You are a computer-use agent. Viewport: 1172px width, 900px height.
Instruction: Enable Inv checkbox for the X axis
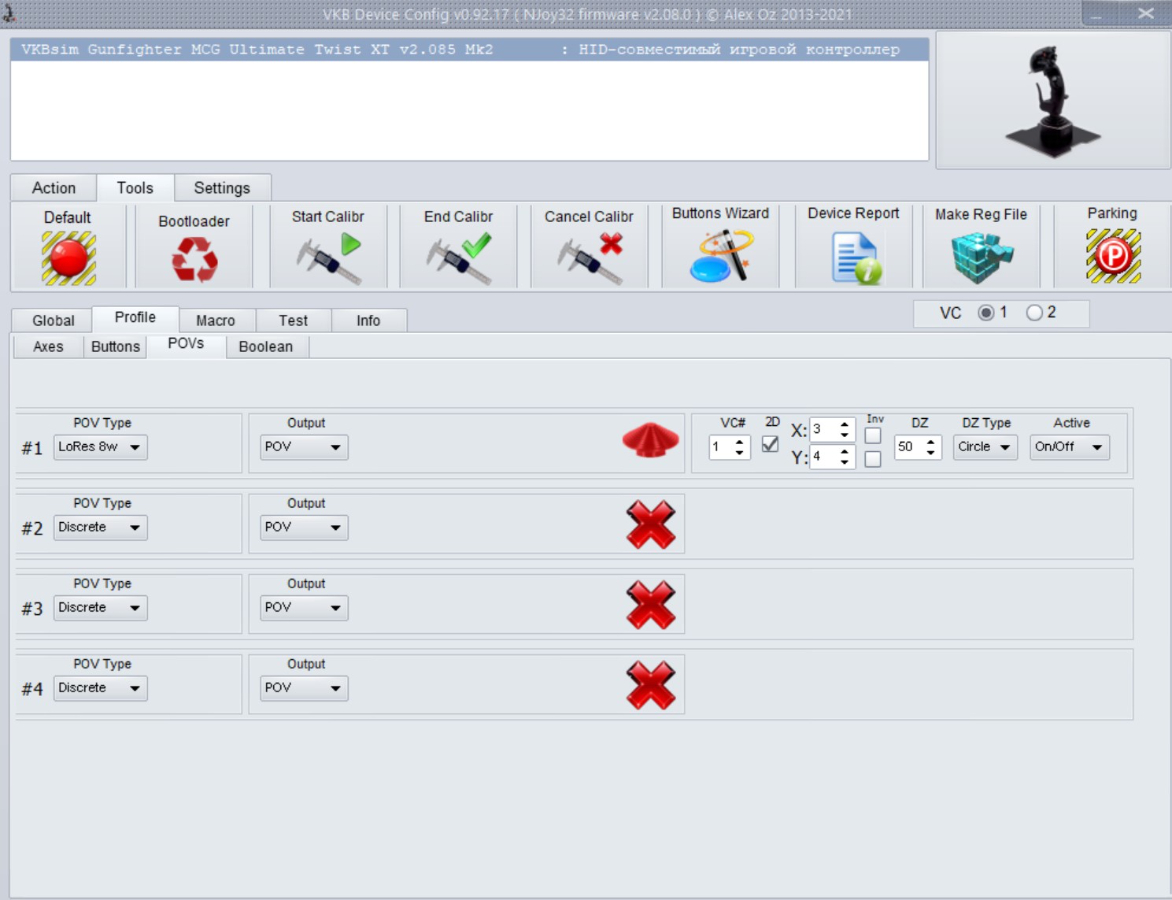coord(872,436)
